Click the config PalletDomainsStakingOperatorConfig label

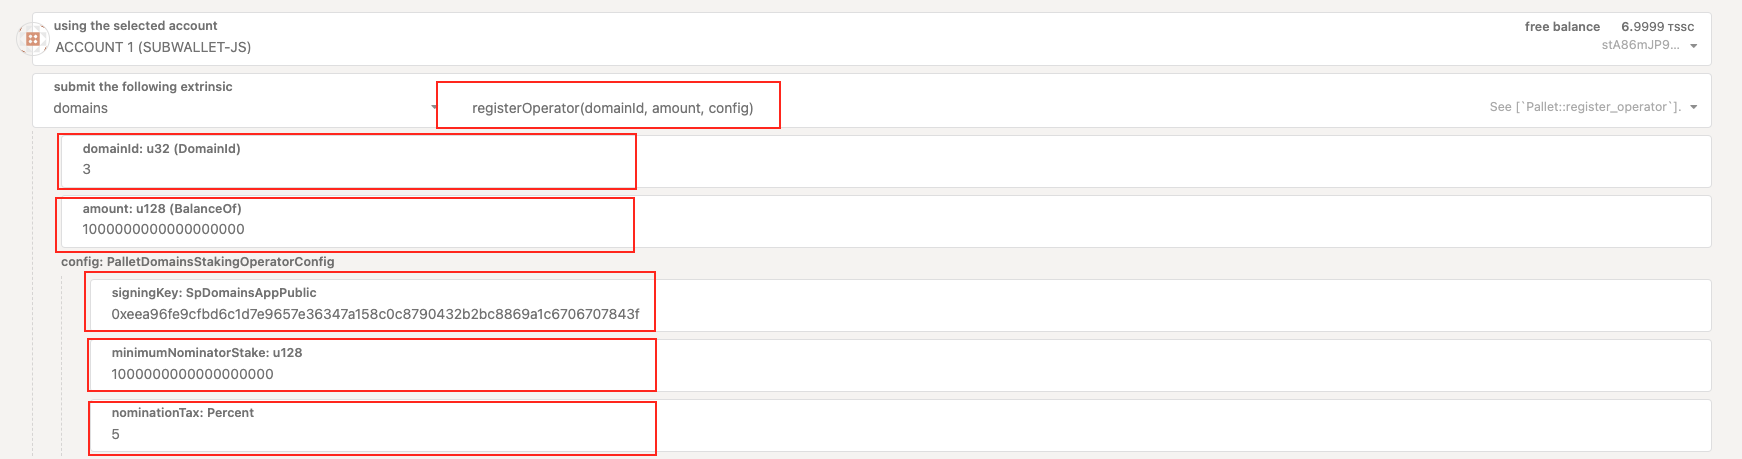pos(198,262)
